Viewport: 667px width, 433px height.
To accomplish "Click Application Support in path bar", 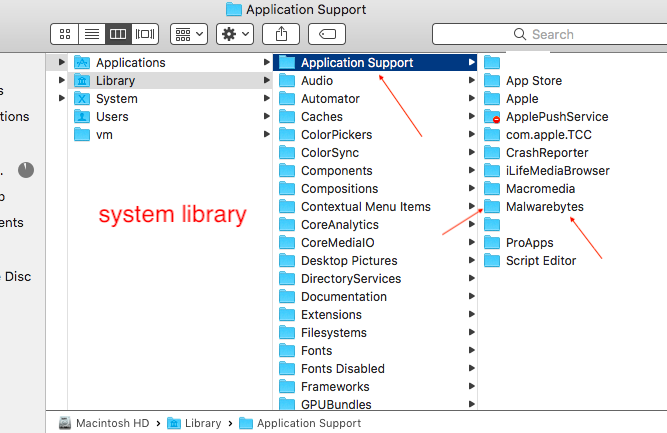I will click(300, 423).
